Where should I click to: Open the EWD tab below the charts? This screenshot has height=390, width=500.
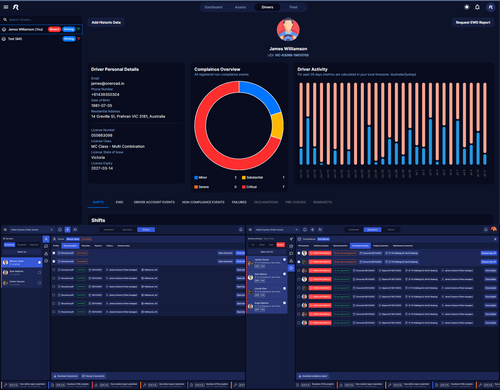click(x=119, y=202)
